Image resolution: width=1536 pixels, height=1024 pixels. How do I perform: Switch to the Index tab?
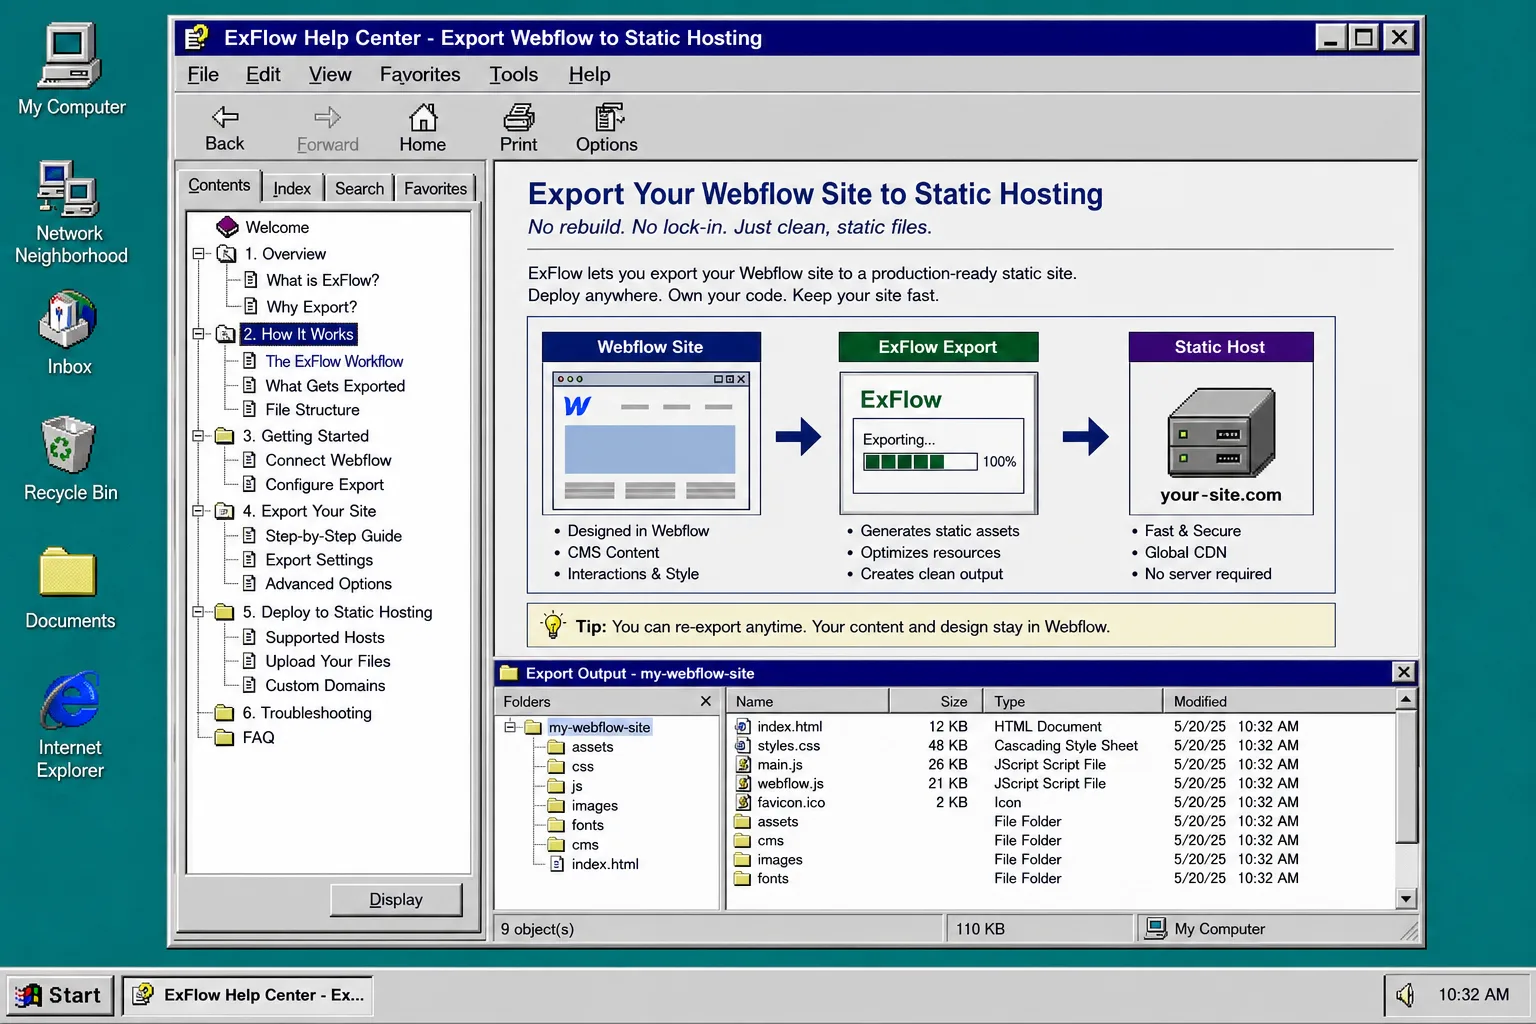(x=292, y=188)
